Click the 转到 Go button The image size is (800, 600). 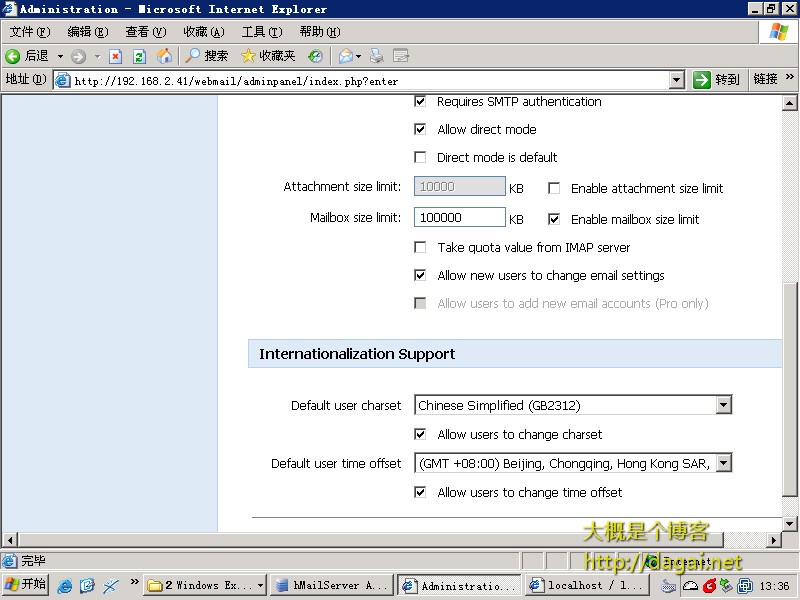click(717, 80)
